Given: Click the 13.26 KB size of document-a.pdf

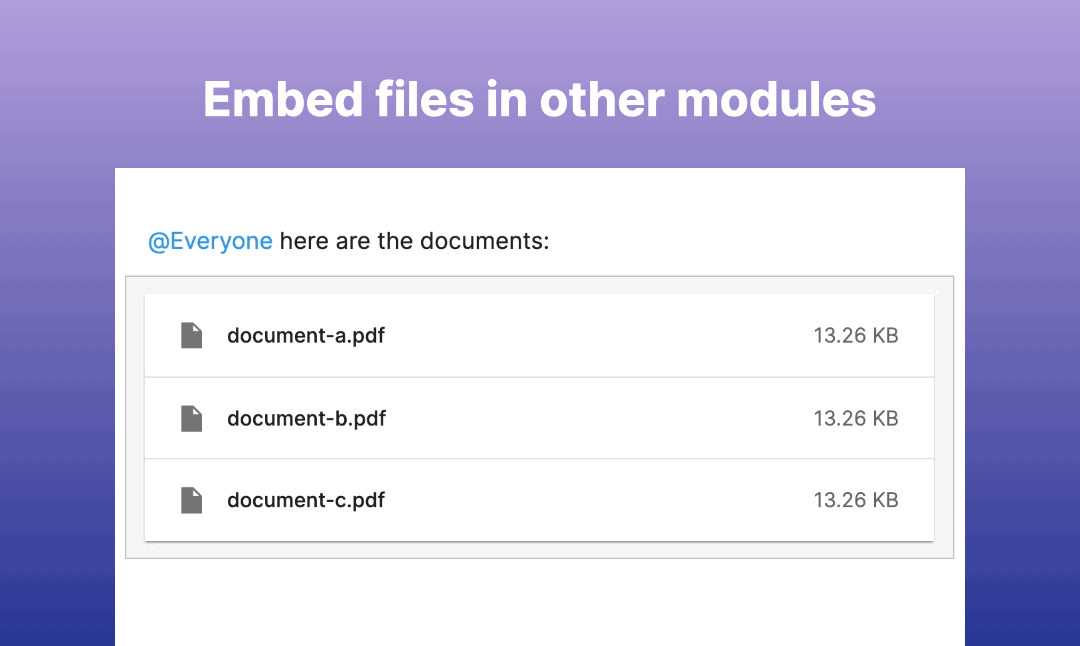Looking at the screenshot, I should pos(855,335).
